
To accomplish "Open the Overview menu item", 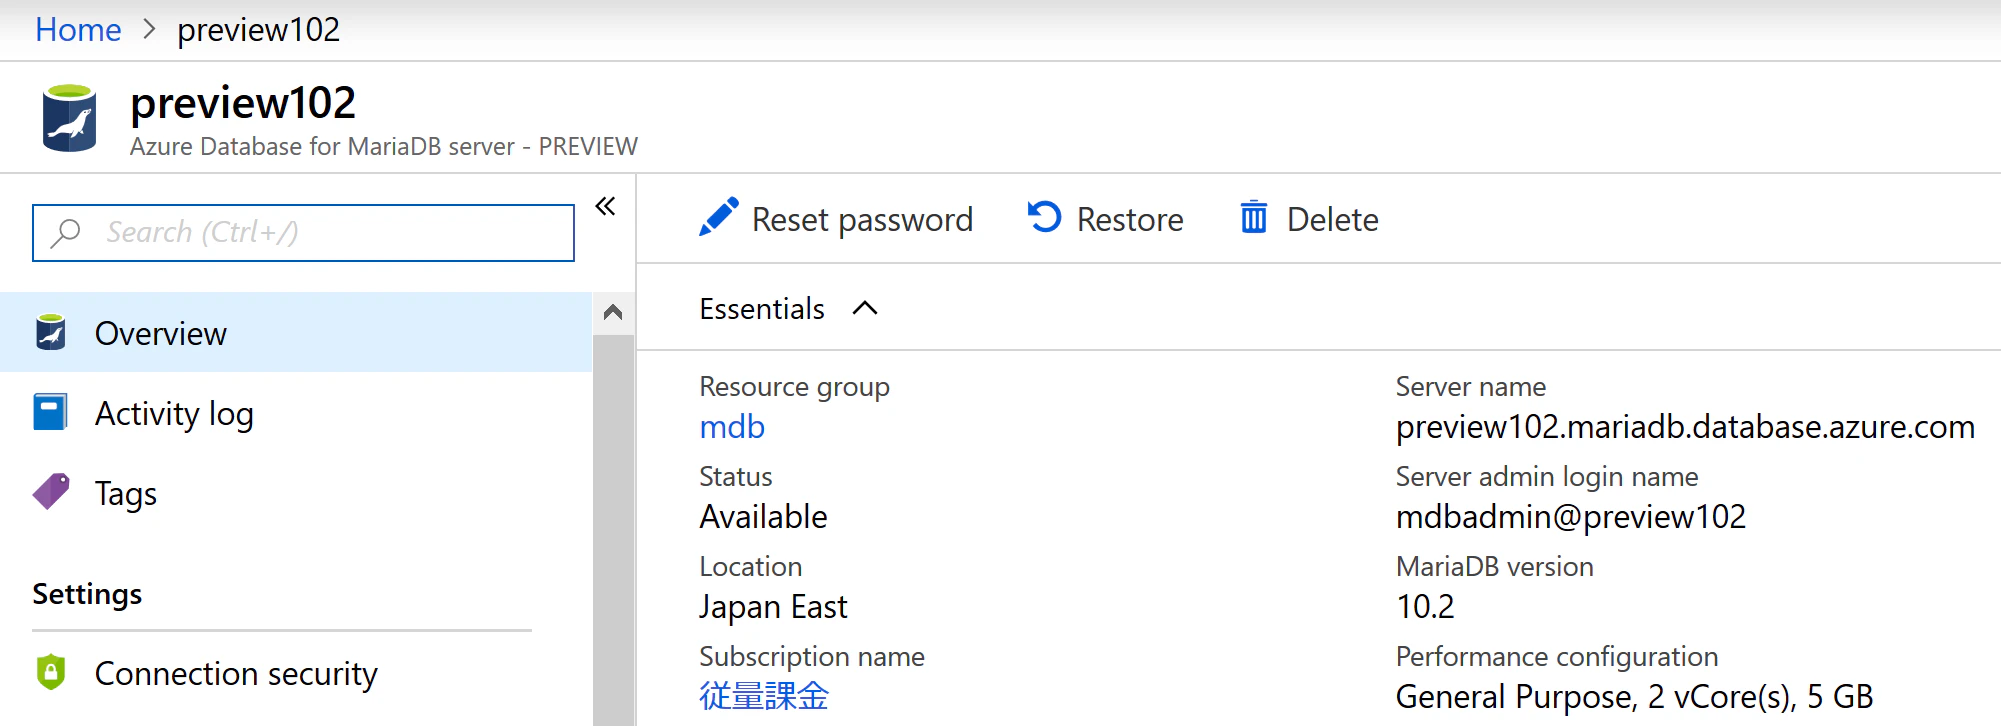I will (x=296, y=332).
